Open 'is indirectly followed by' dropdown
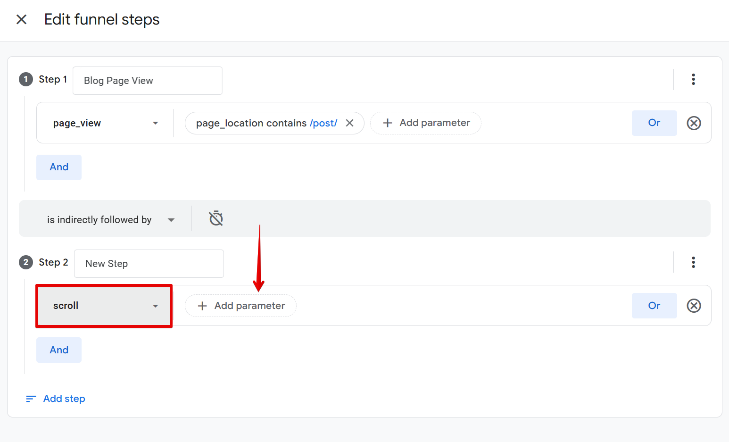The width and height of the screenshot is (729, 442). pyautogui.click(x=110, y=219)
